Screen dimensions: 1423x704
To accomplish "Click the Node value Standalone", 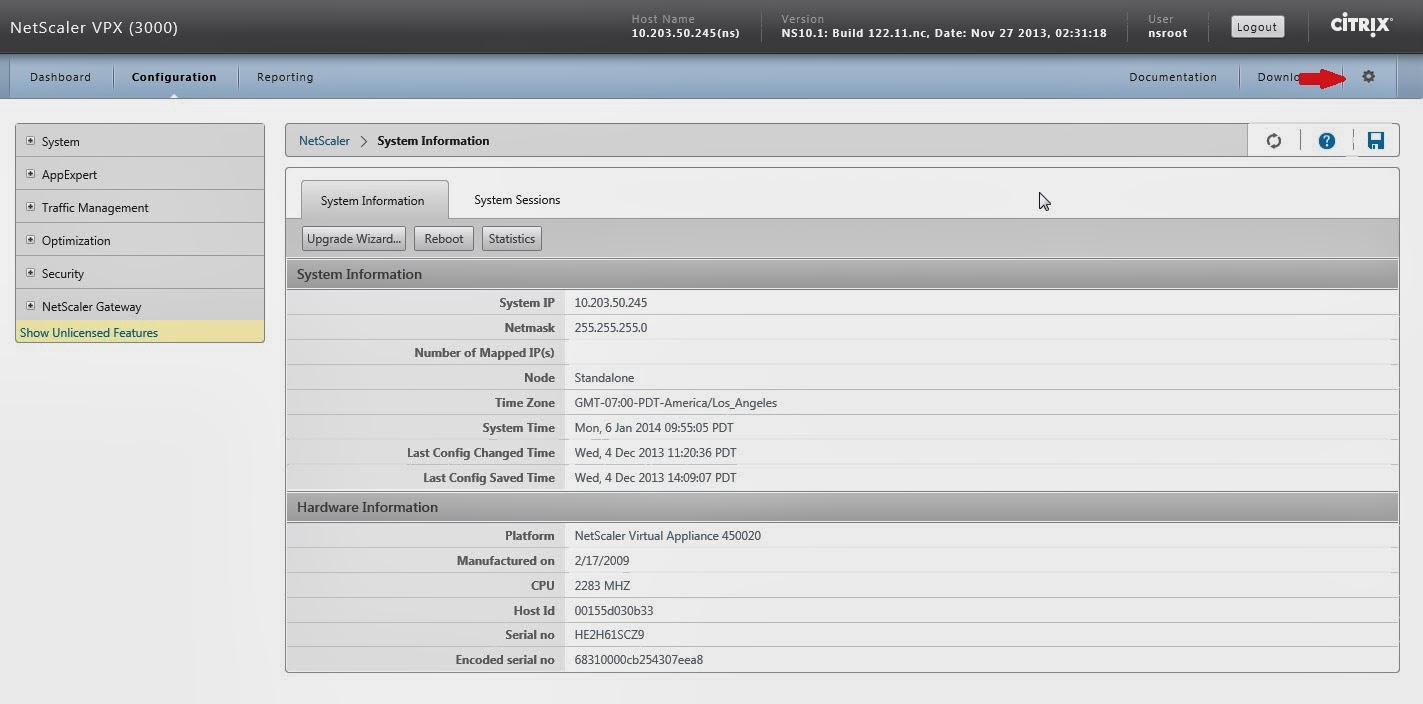I will click(604, 378).
